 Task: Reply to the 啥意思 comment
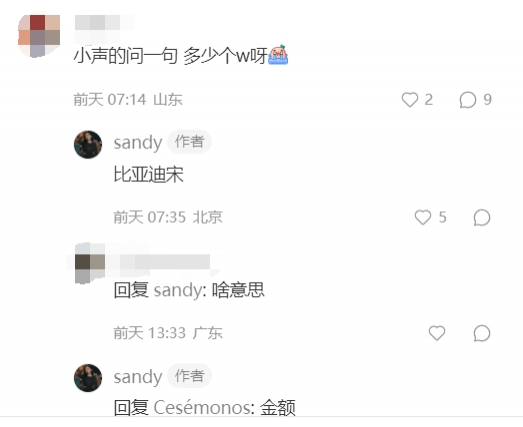click(482, 333)
